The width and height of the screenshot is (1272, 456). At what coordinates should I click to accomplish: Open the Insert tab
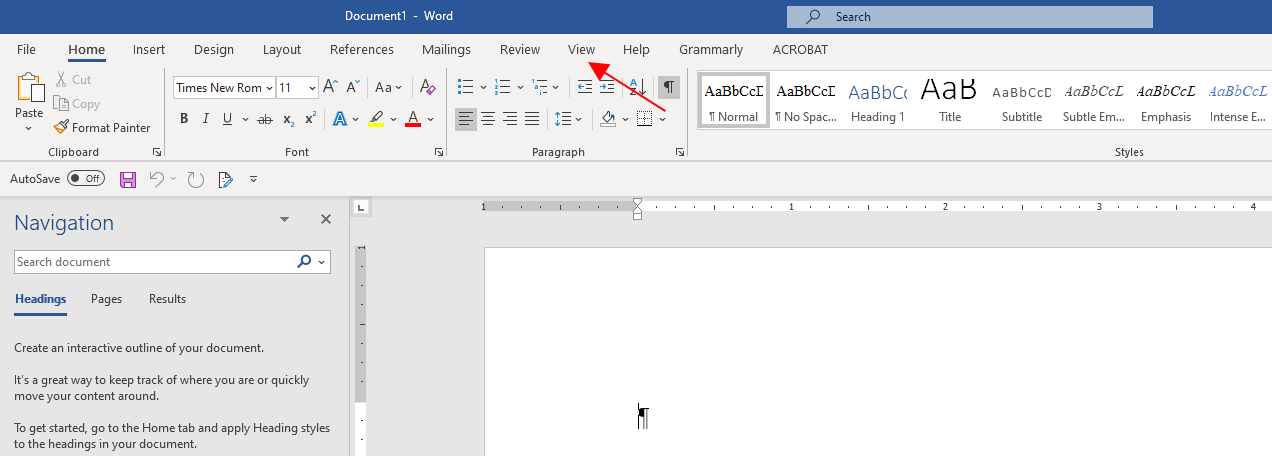(x=149, y=49)
